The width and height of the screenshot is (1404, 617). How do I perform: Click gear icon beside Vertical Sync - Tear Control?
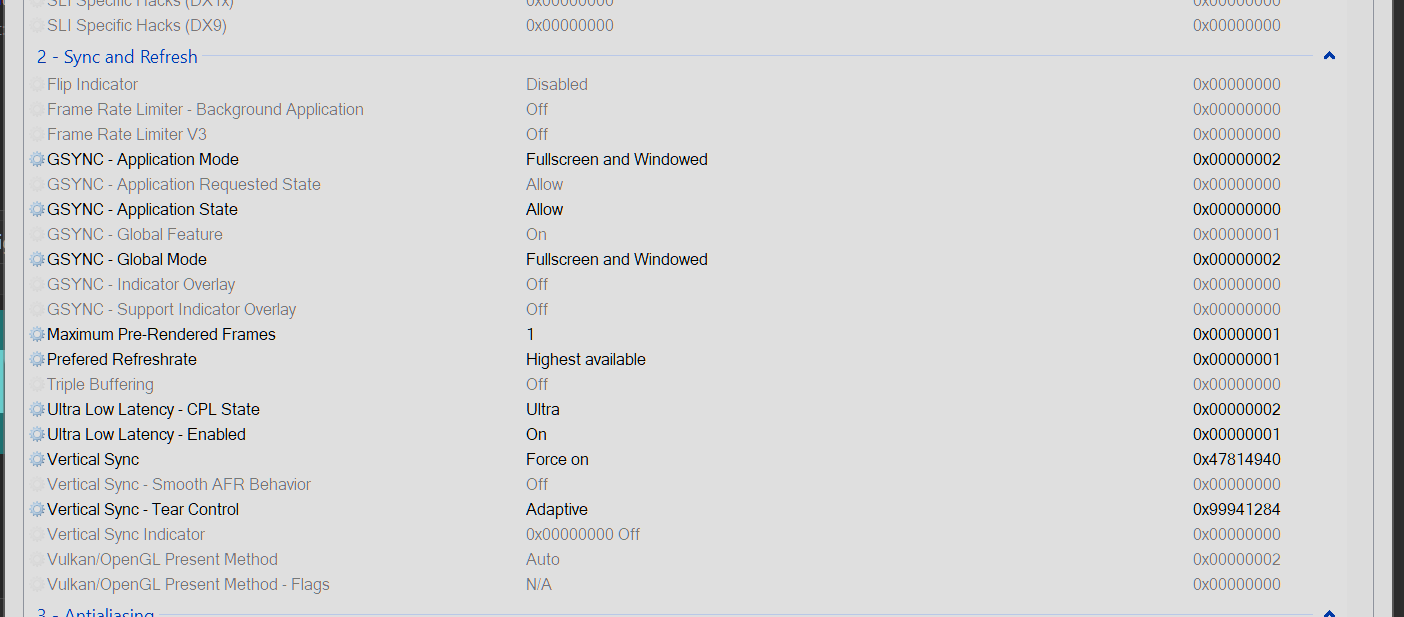[38, 510]
